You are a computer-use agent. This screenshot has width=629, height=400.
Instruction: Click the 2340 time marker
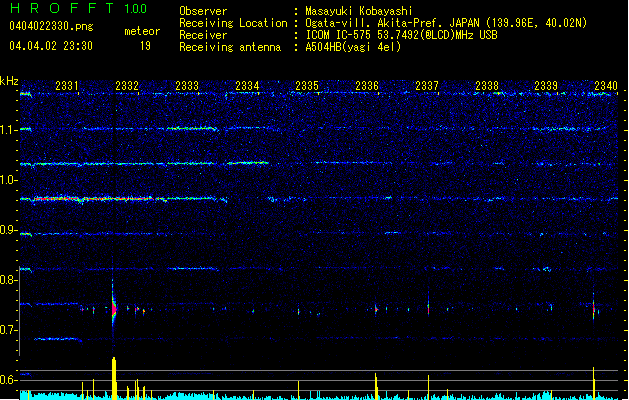(606, 86)
